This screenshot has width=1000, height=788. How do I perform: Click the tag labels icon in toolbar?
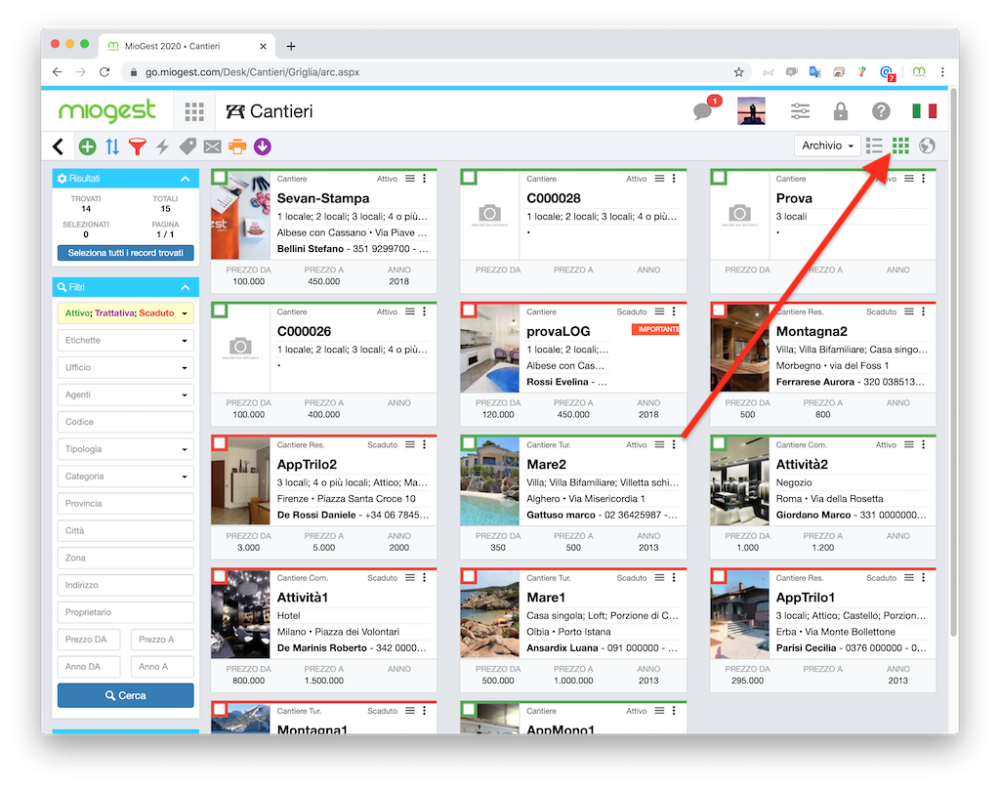click(188, 147)
